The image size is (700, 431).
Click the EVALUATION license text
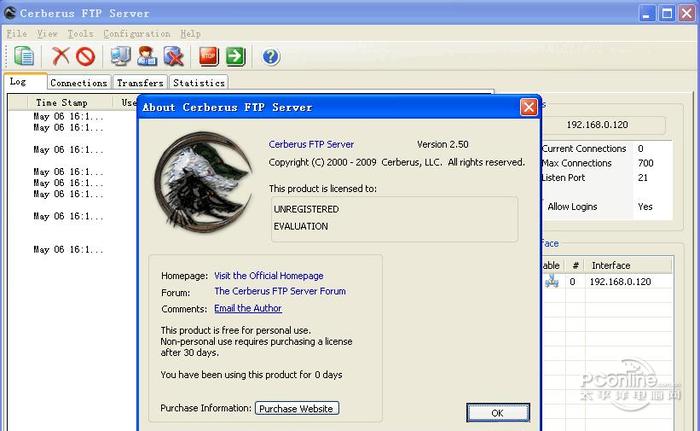tap(301, 226)
